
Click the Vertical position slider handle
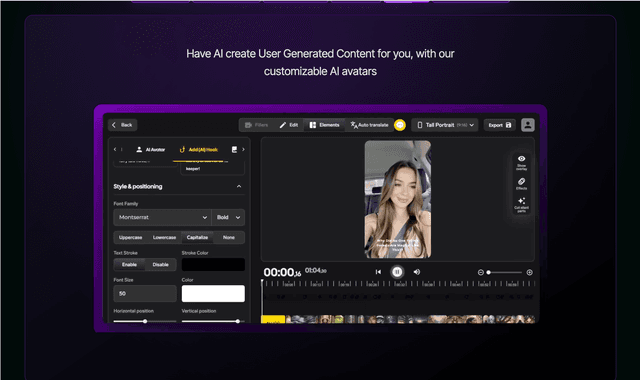tap(238, 321)
